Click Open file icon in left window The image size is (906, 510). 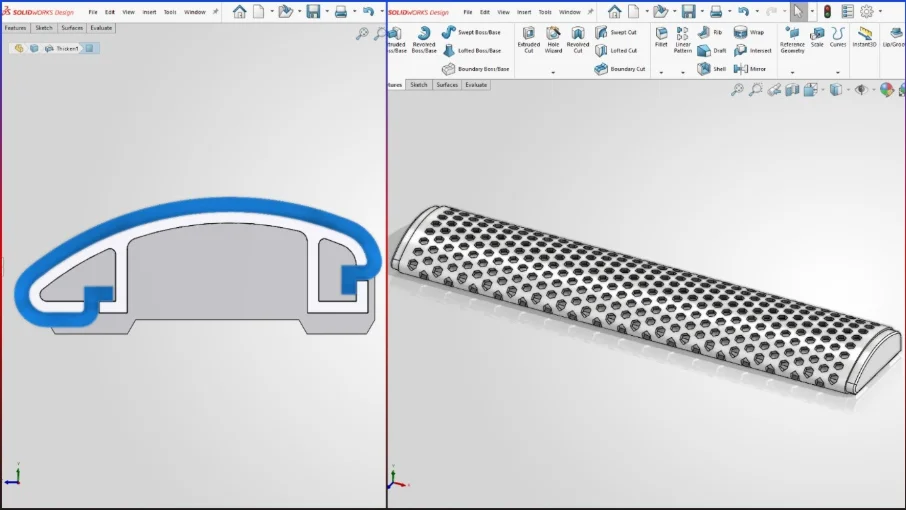284,12
